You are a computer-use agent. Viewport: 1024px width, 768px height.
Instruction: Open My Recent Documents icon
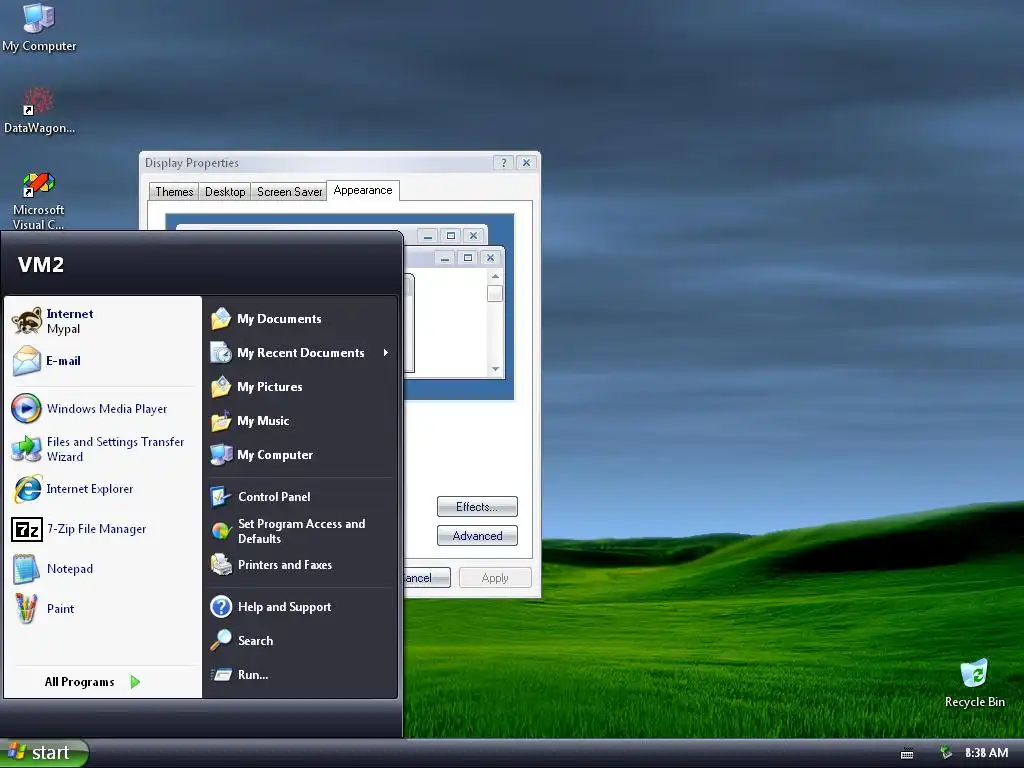[221, 353]
